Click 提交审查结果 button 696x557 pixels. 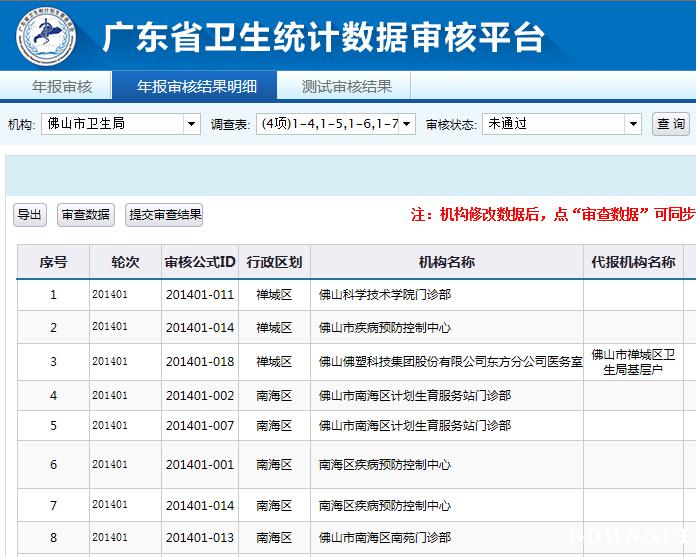point(164,215)
